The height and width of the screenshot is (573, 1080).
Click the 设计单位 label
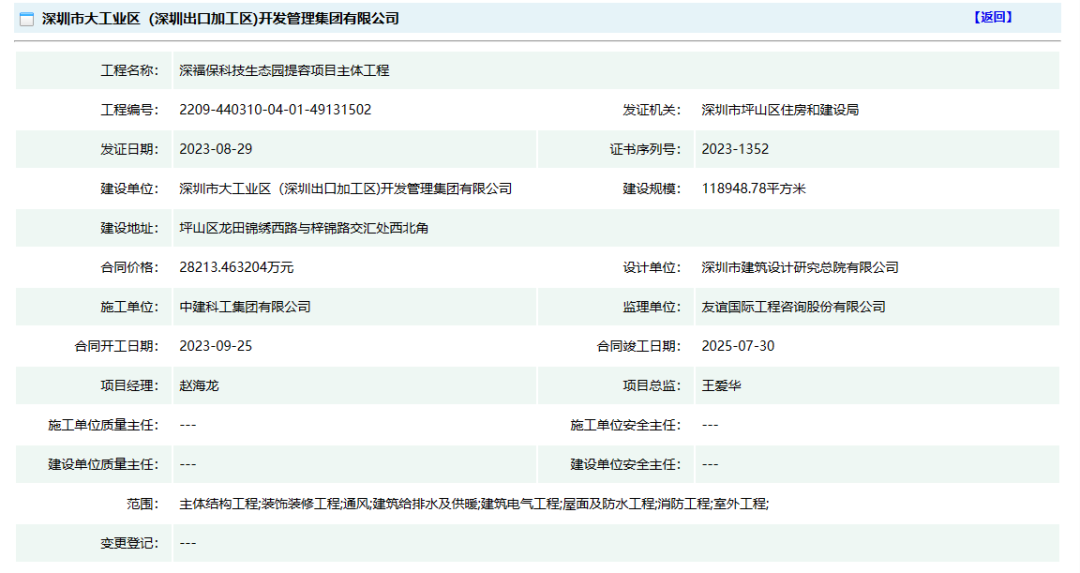[x=652, y=267]
